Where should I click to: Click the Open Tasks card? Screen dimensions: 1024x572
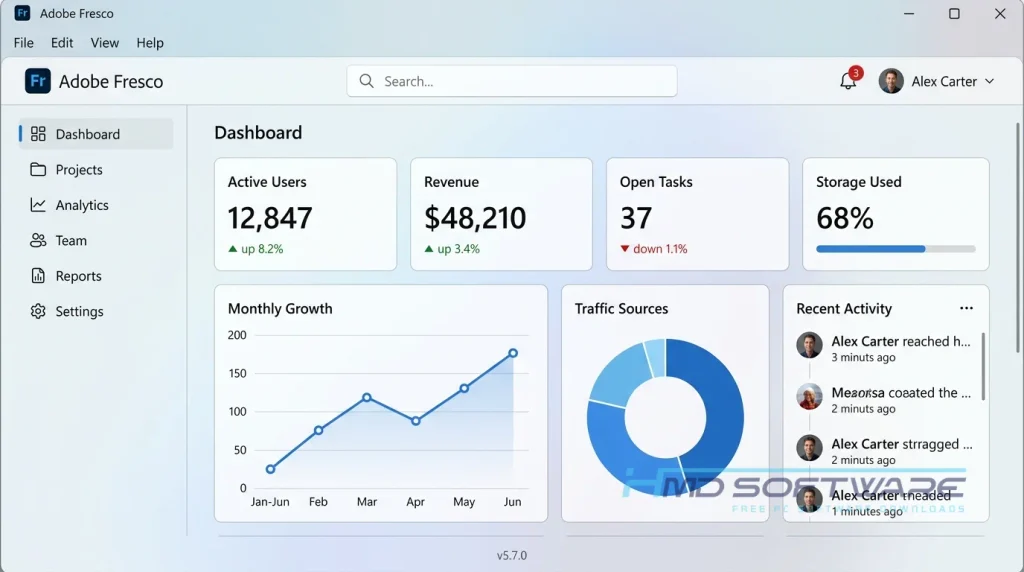(x=697, y=214)
